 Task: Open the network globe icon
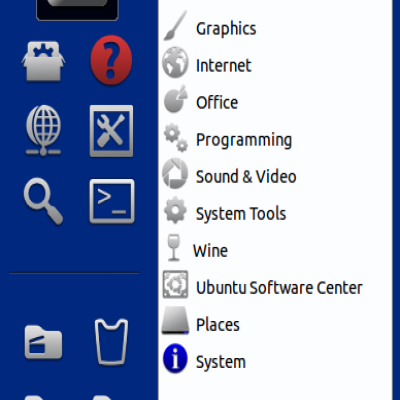pos(43,130)
